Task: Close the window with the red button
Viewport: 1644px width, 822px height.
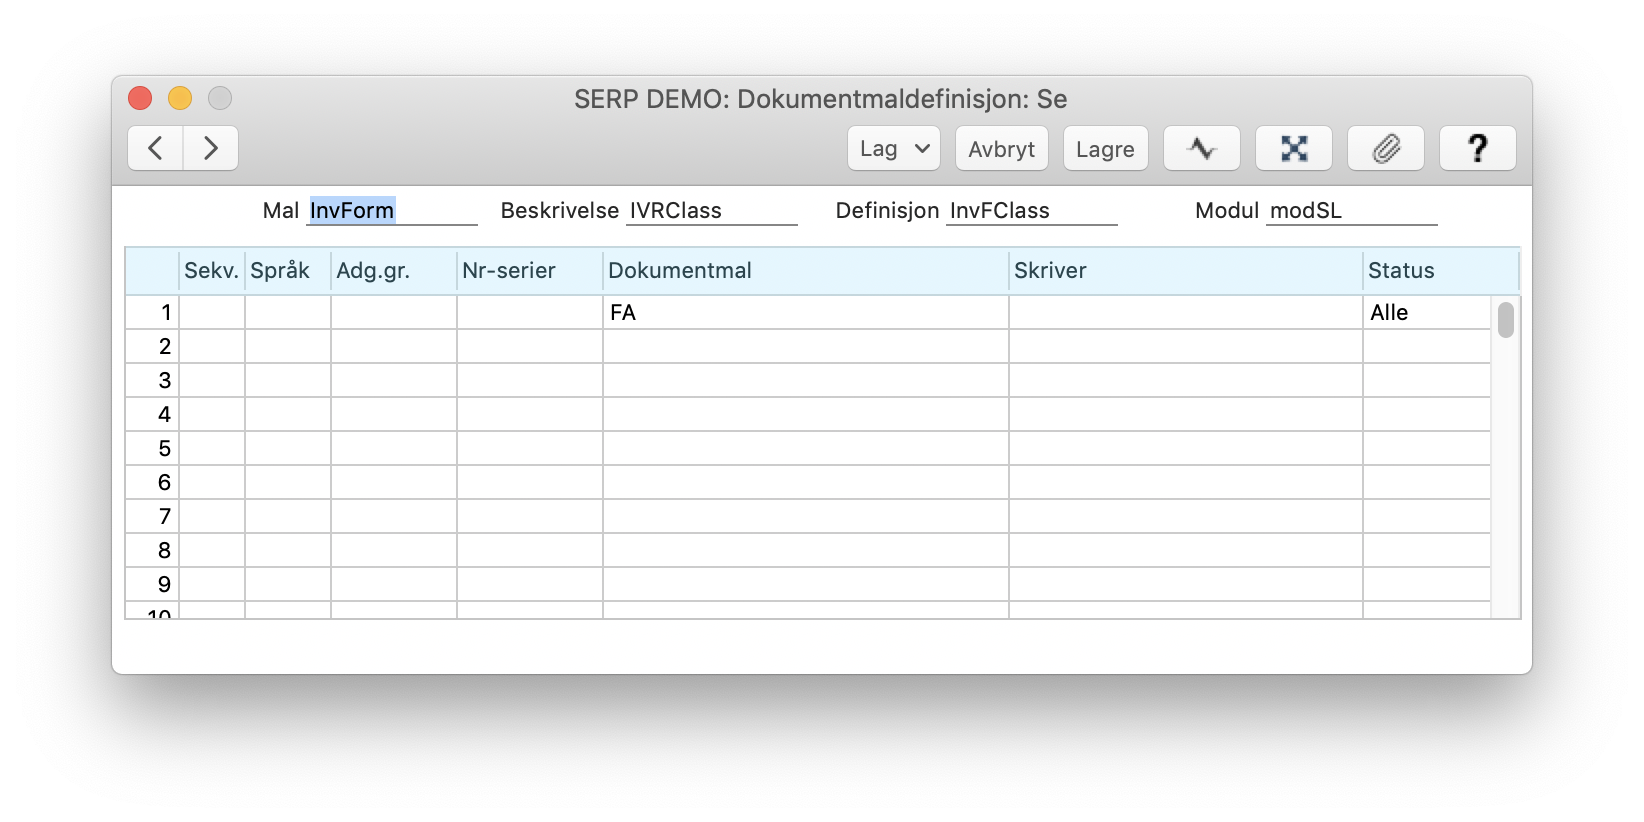Action: [x=140, y=98]
